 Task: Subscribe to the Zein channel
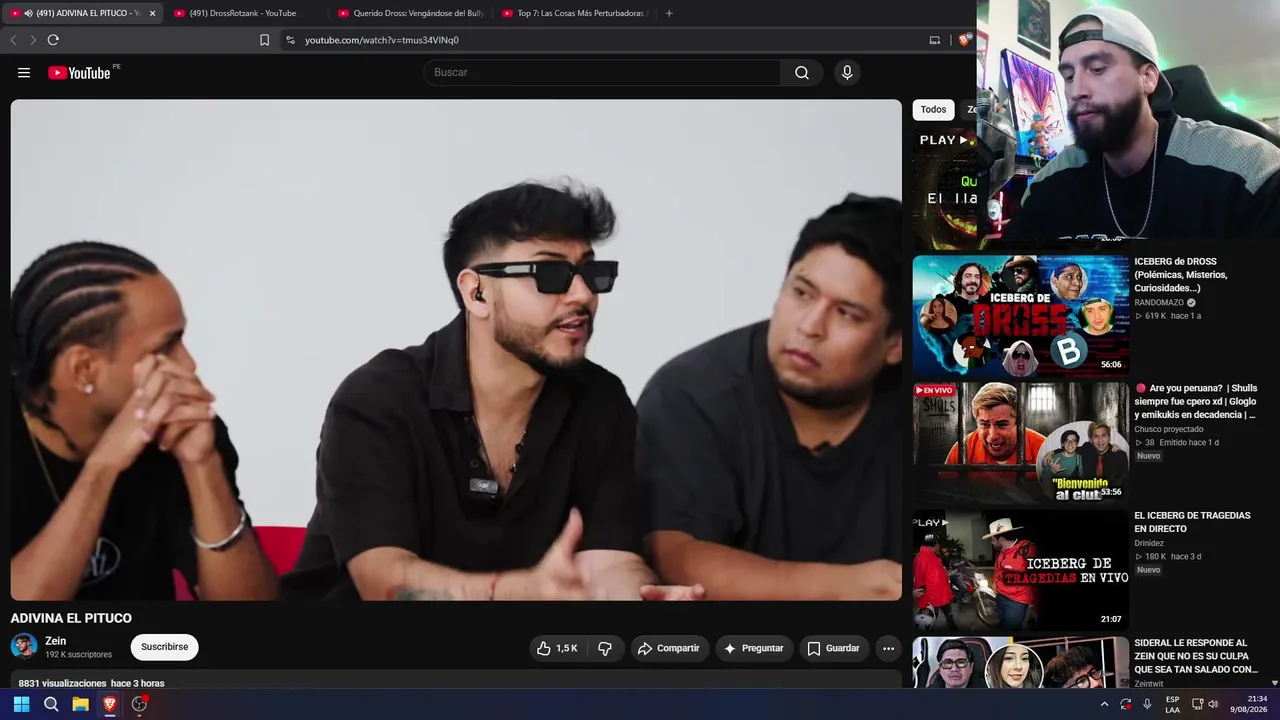point(165,647)
